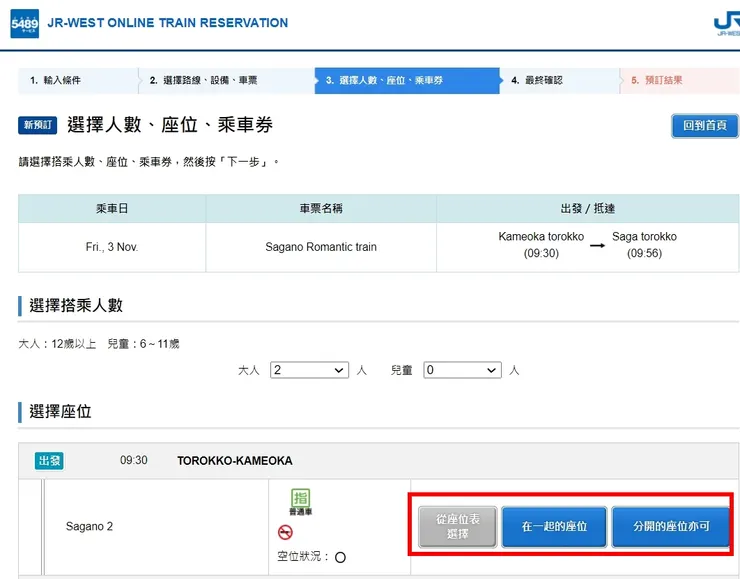Viewport: 740px width, 579px height.
Task: Click the 回到首頁 button
Action: click(705, 126)
